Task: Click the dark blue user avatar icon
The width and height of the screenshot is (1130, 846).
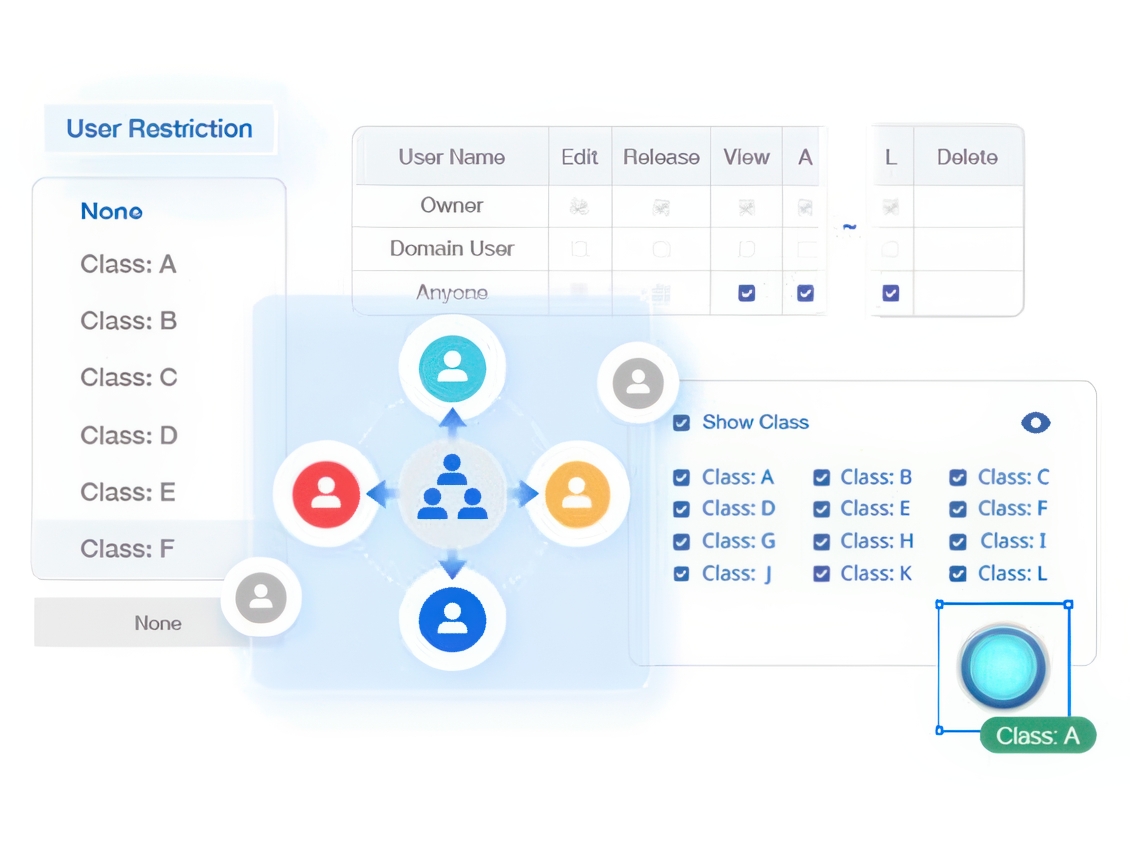Action: 452,619
